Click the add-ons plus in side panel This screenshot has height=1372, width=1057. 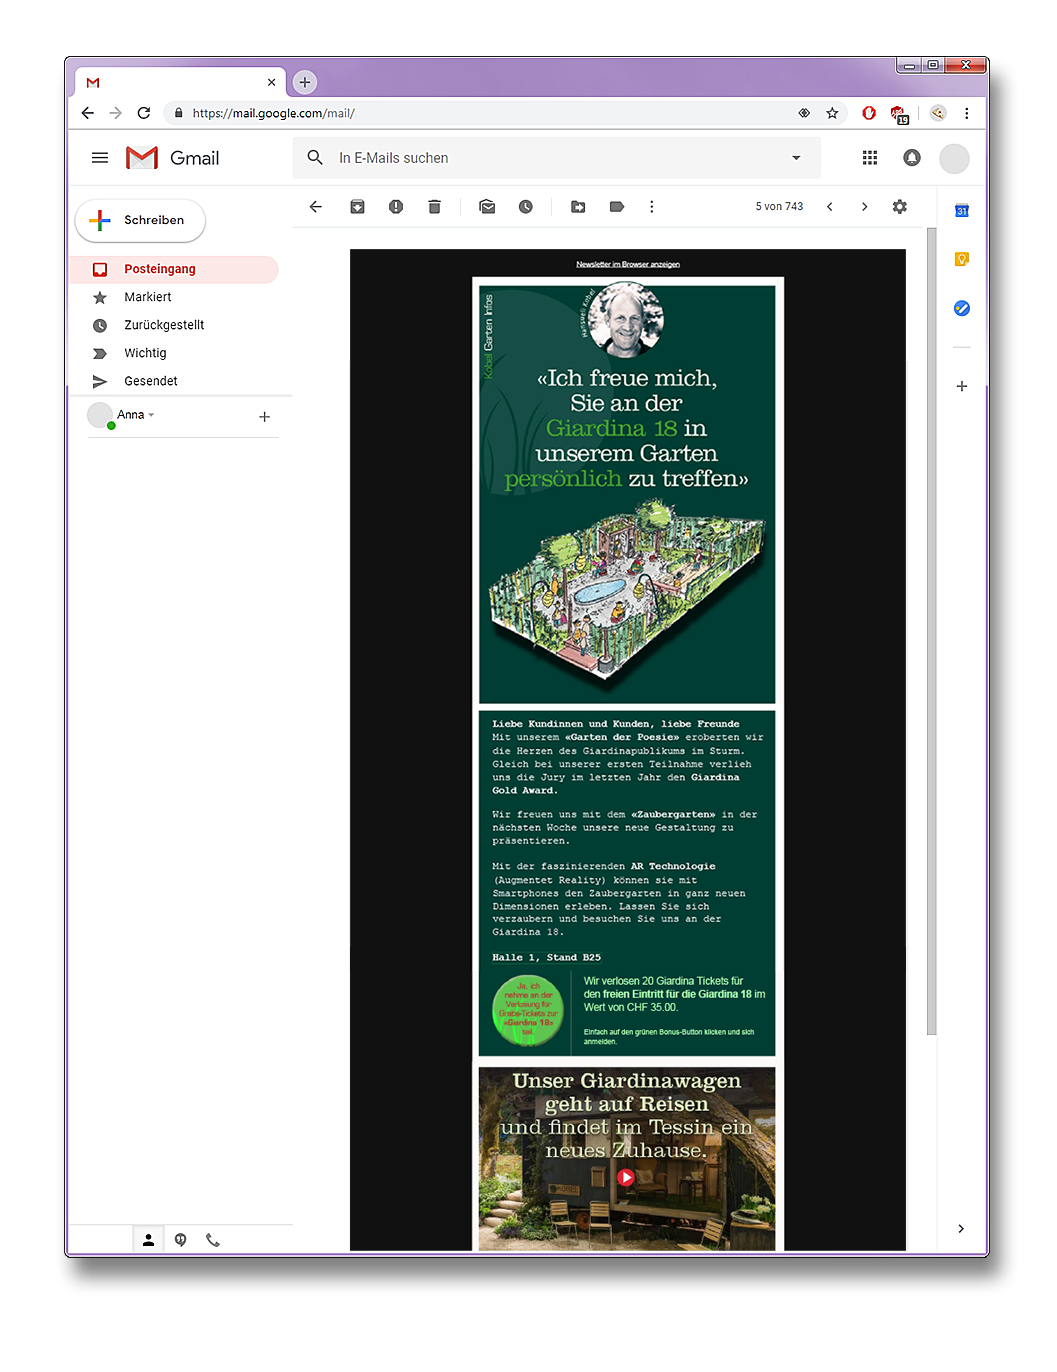(x=962, y=386)
